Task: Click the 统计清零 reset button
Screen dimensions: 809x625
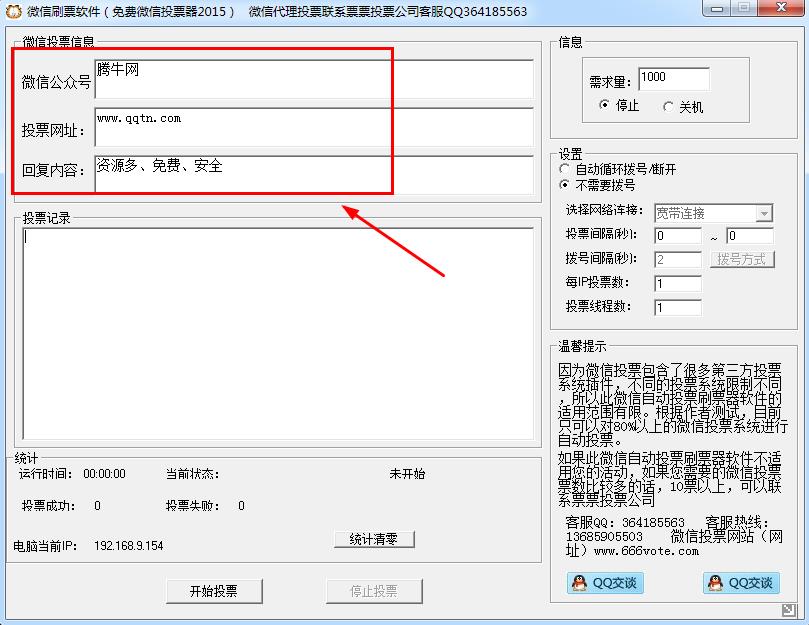Action: point(374,538)
